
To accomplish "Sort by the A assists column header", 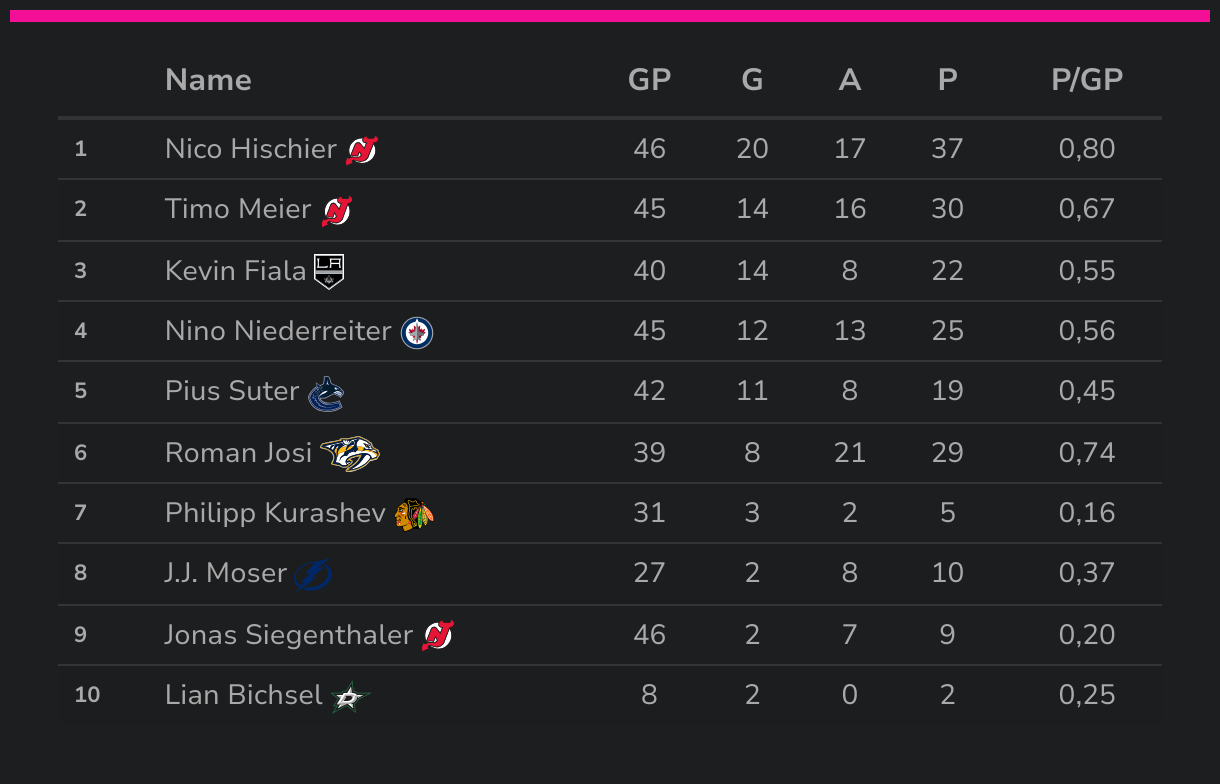I will coord(849,80).
